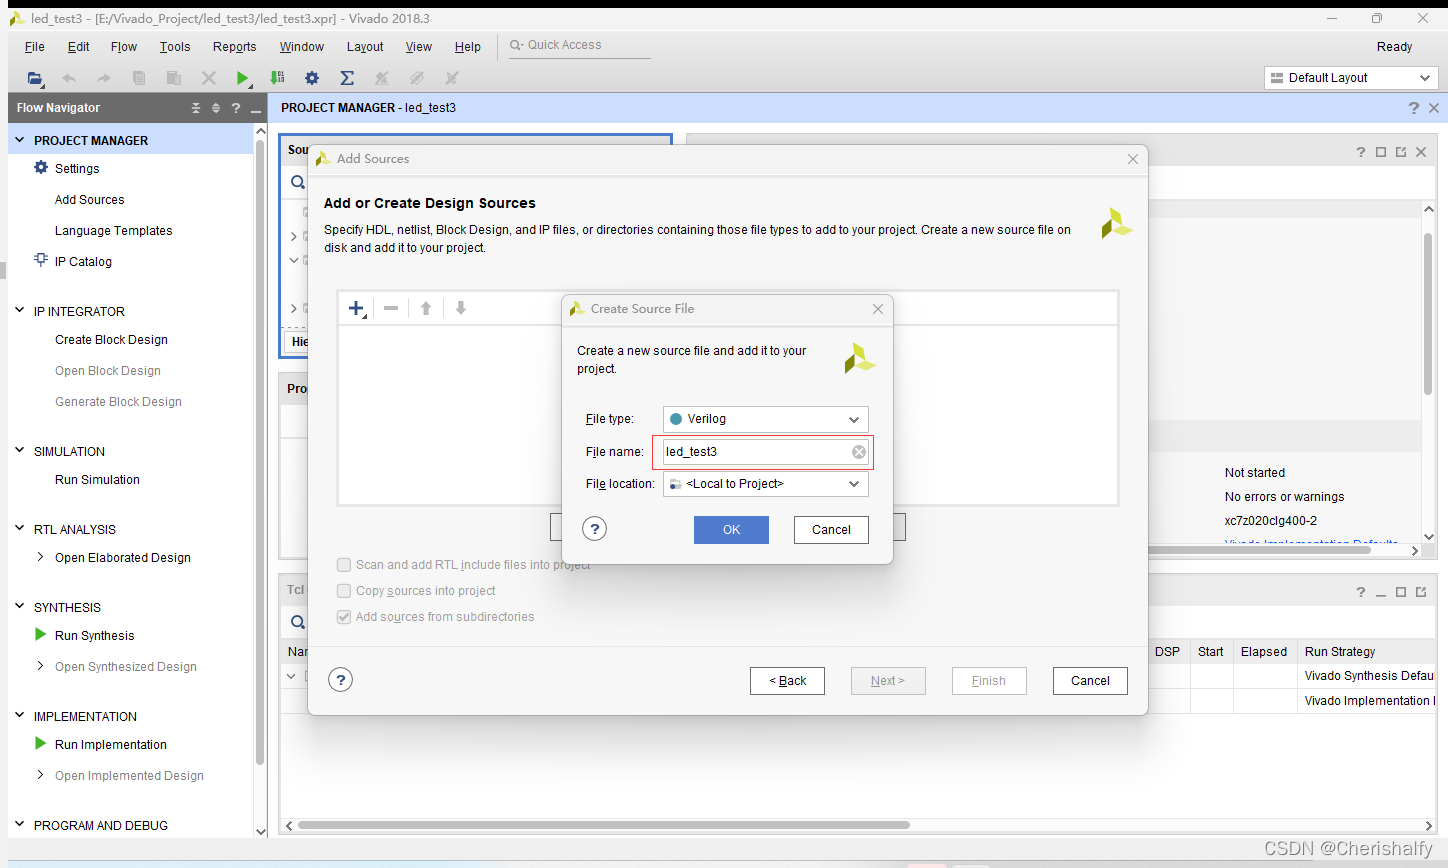This screenshot has width=1448, height=868.
Task: Click the delete X icon in toolbar
Action: click(x=209, y=78)
